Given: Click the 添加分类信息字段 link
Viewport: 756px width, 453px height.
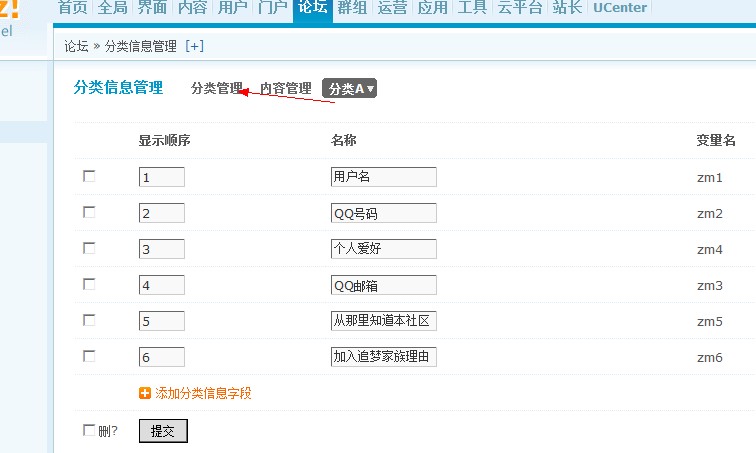Looking at the screenshot, I should (203, 393).
